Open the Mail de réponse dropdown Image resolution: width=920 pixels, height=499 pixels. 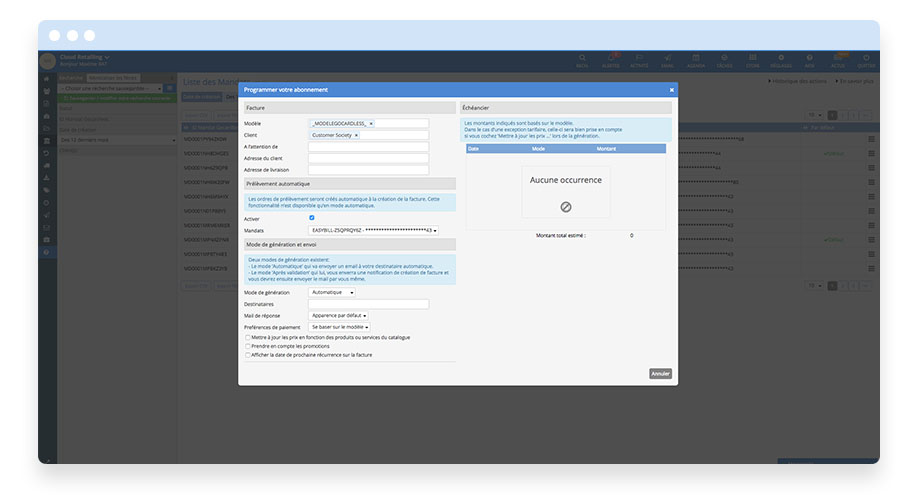(339, 315)
